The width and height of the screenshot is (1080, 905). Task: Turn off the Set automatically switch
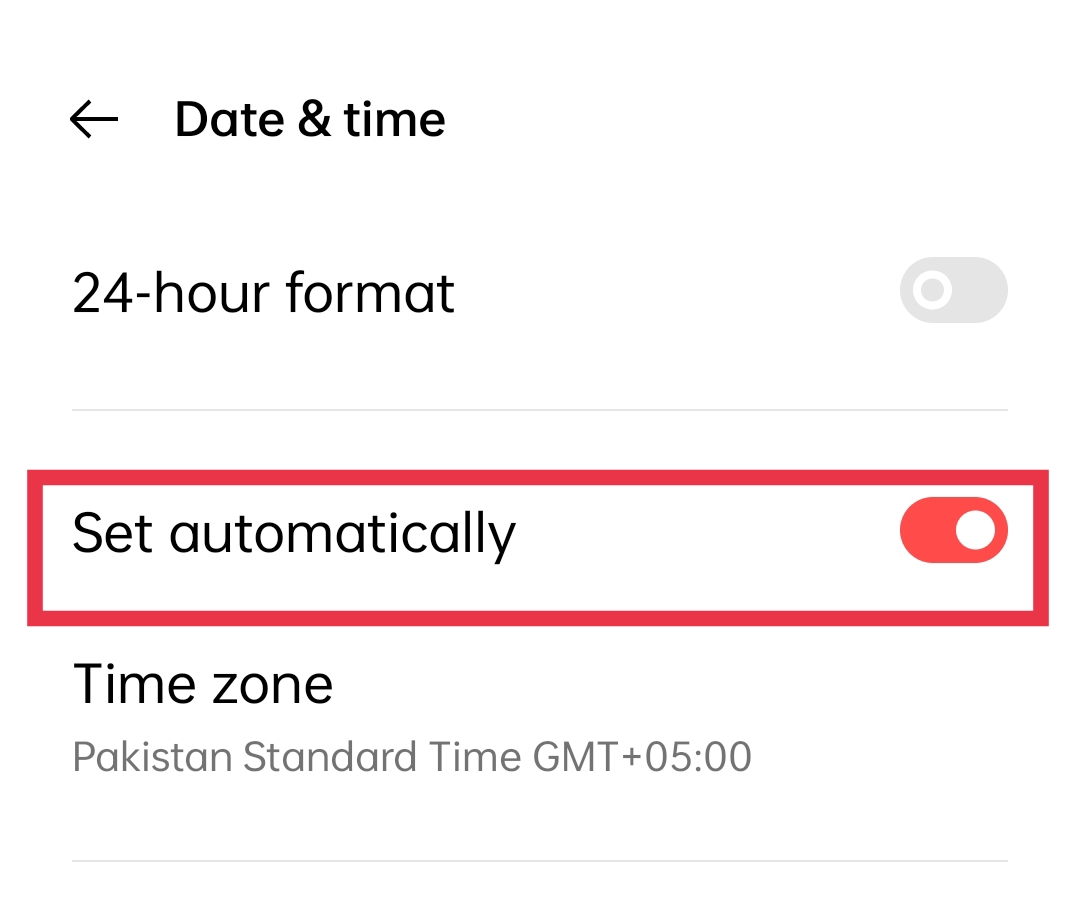[953, 530]
